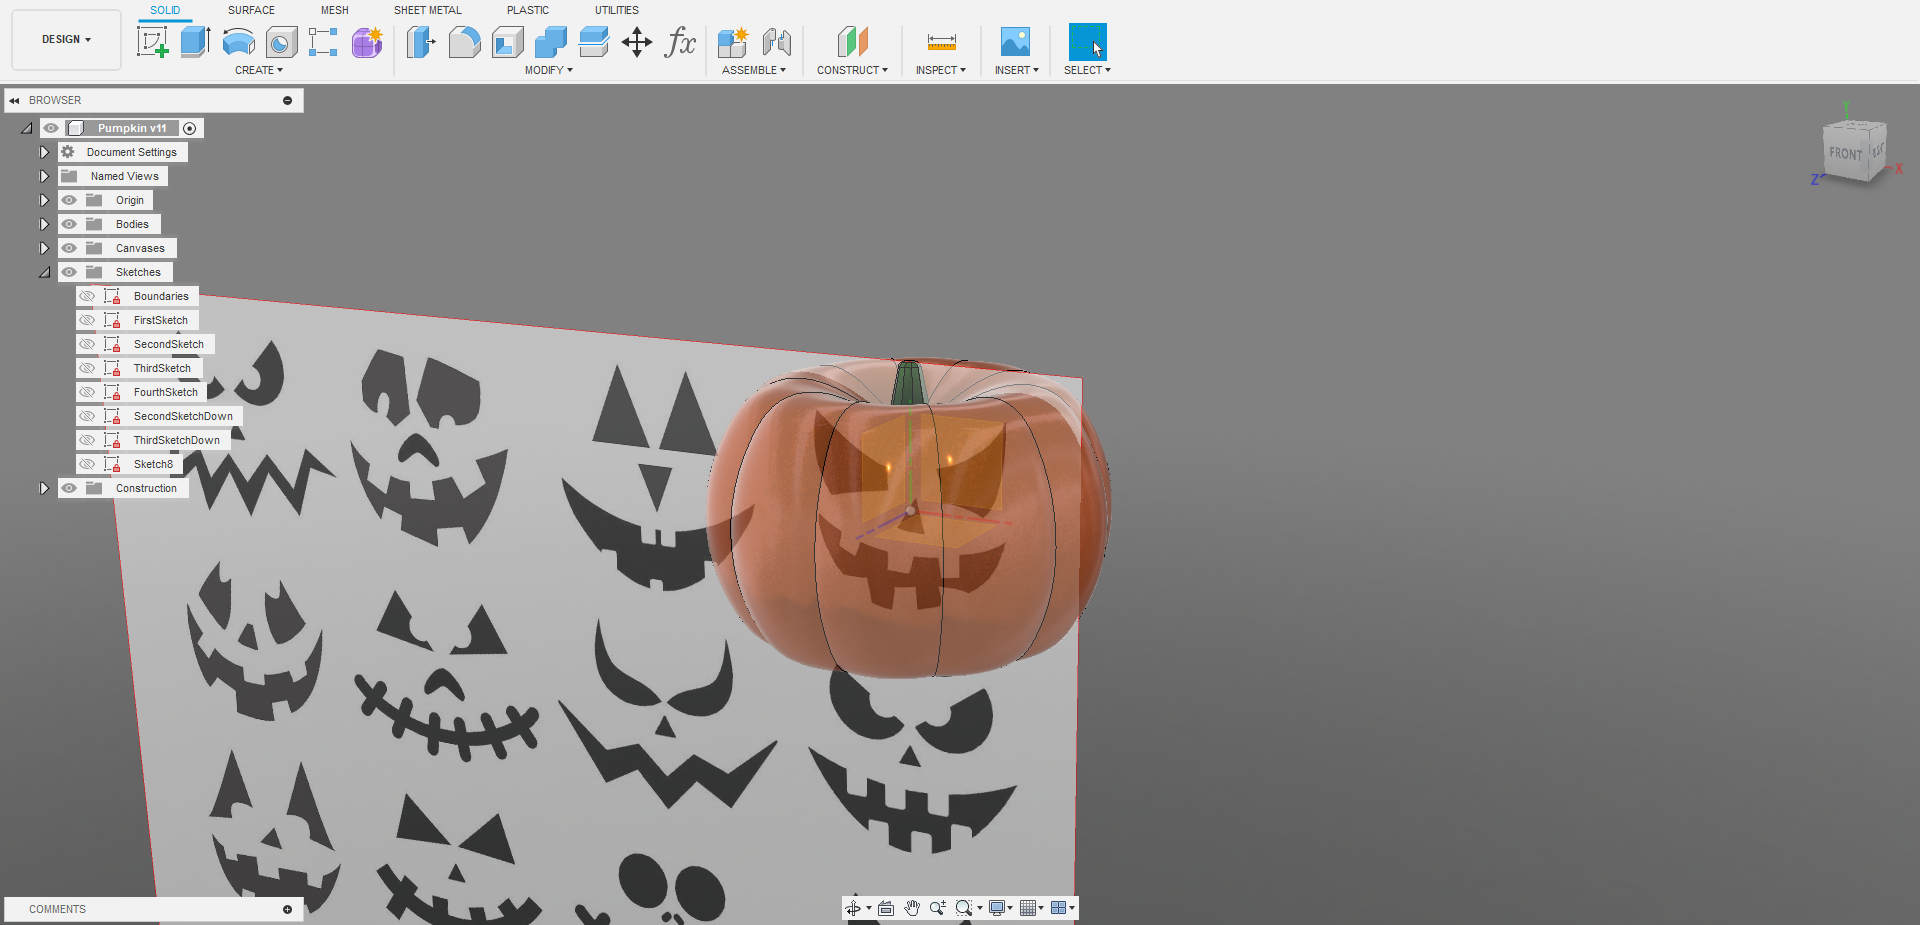Switch to the MESH tab

(335, 10)
